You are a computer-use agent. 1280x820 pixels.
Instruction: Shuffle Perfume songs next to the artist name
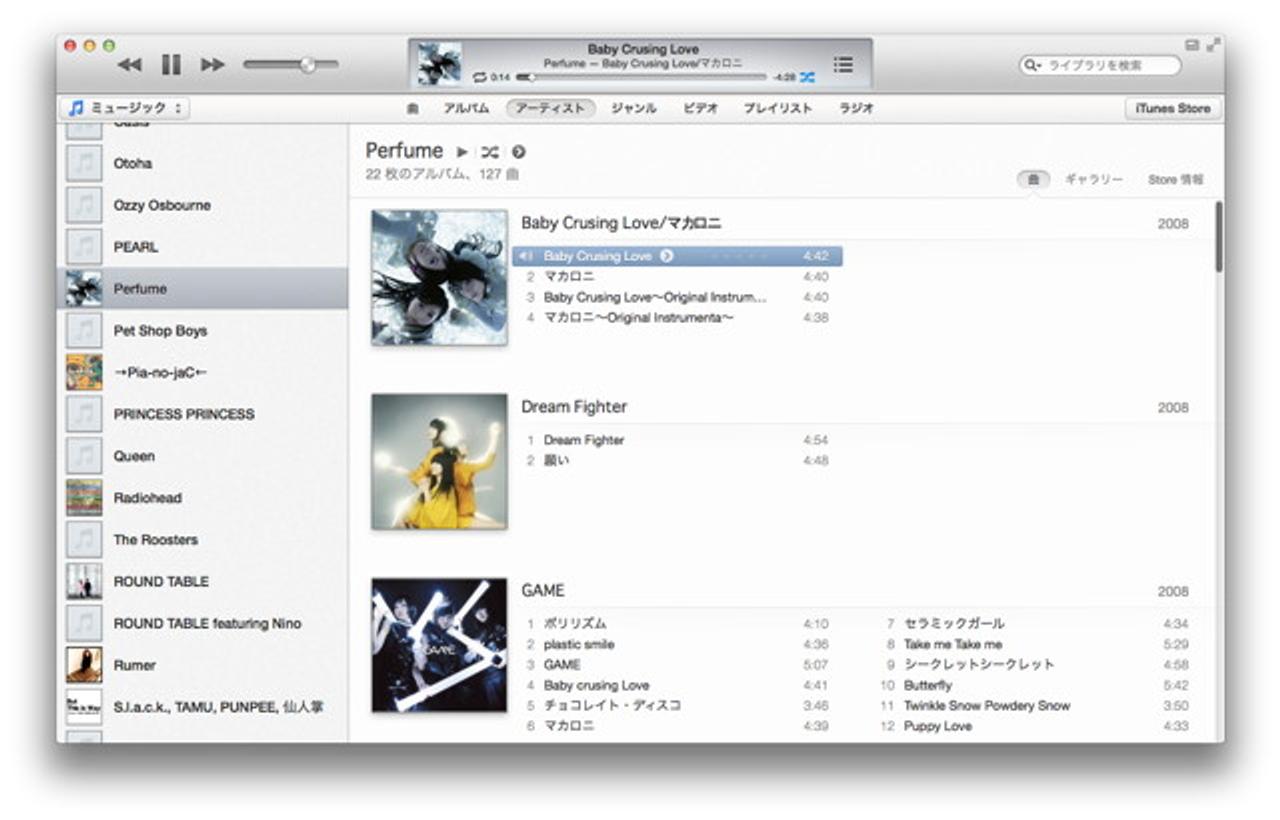pyautogui.click(x=489, y=152)
